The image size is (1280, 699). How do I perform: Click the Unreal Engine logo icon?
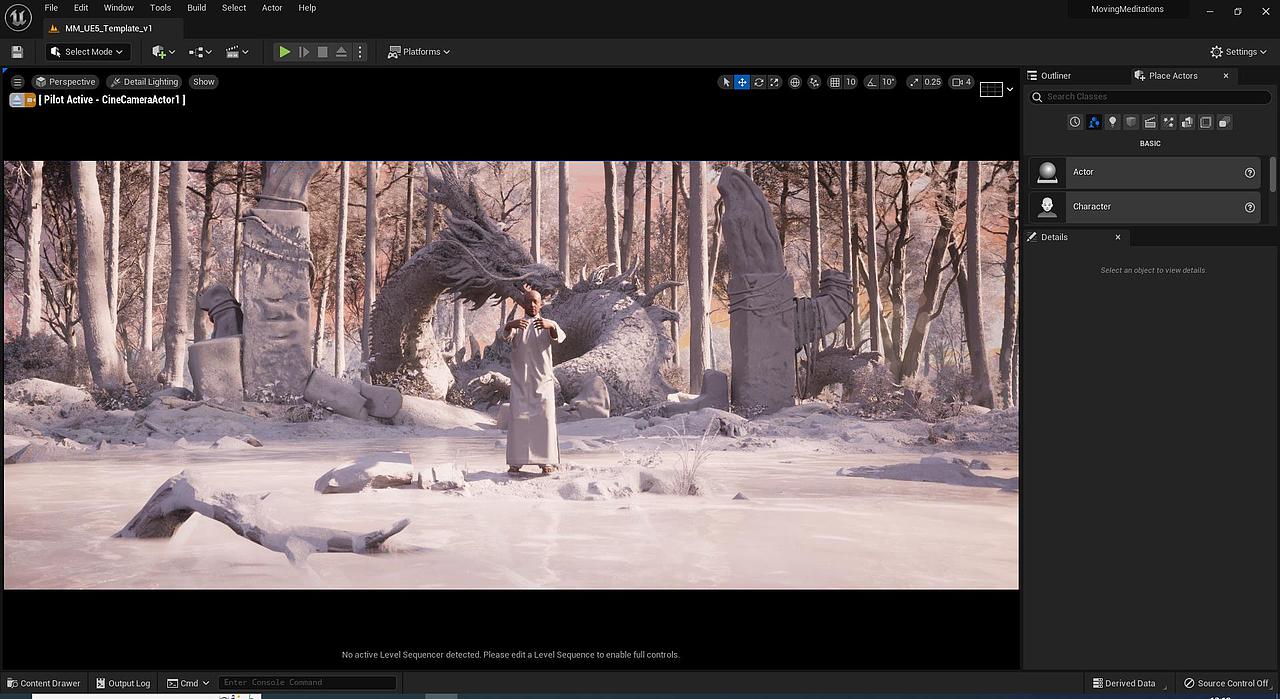pos(18,17)
